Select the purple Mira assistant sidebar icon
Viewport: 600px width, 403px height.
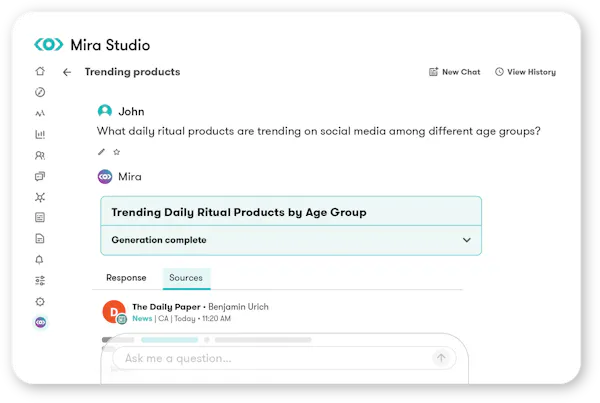pyautogui.click(x=41, y=323)
